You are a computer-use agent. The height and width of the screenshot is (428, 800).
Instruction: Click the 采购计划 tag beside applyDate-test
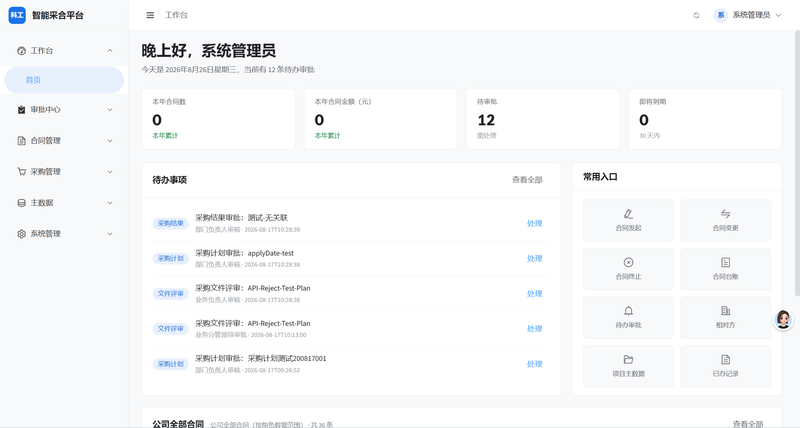click(170, 259)
